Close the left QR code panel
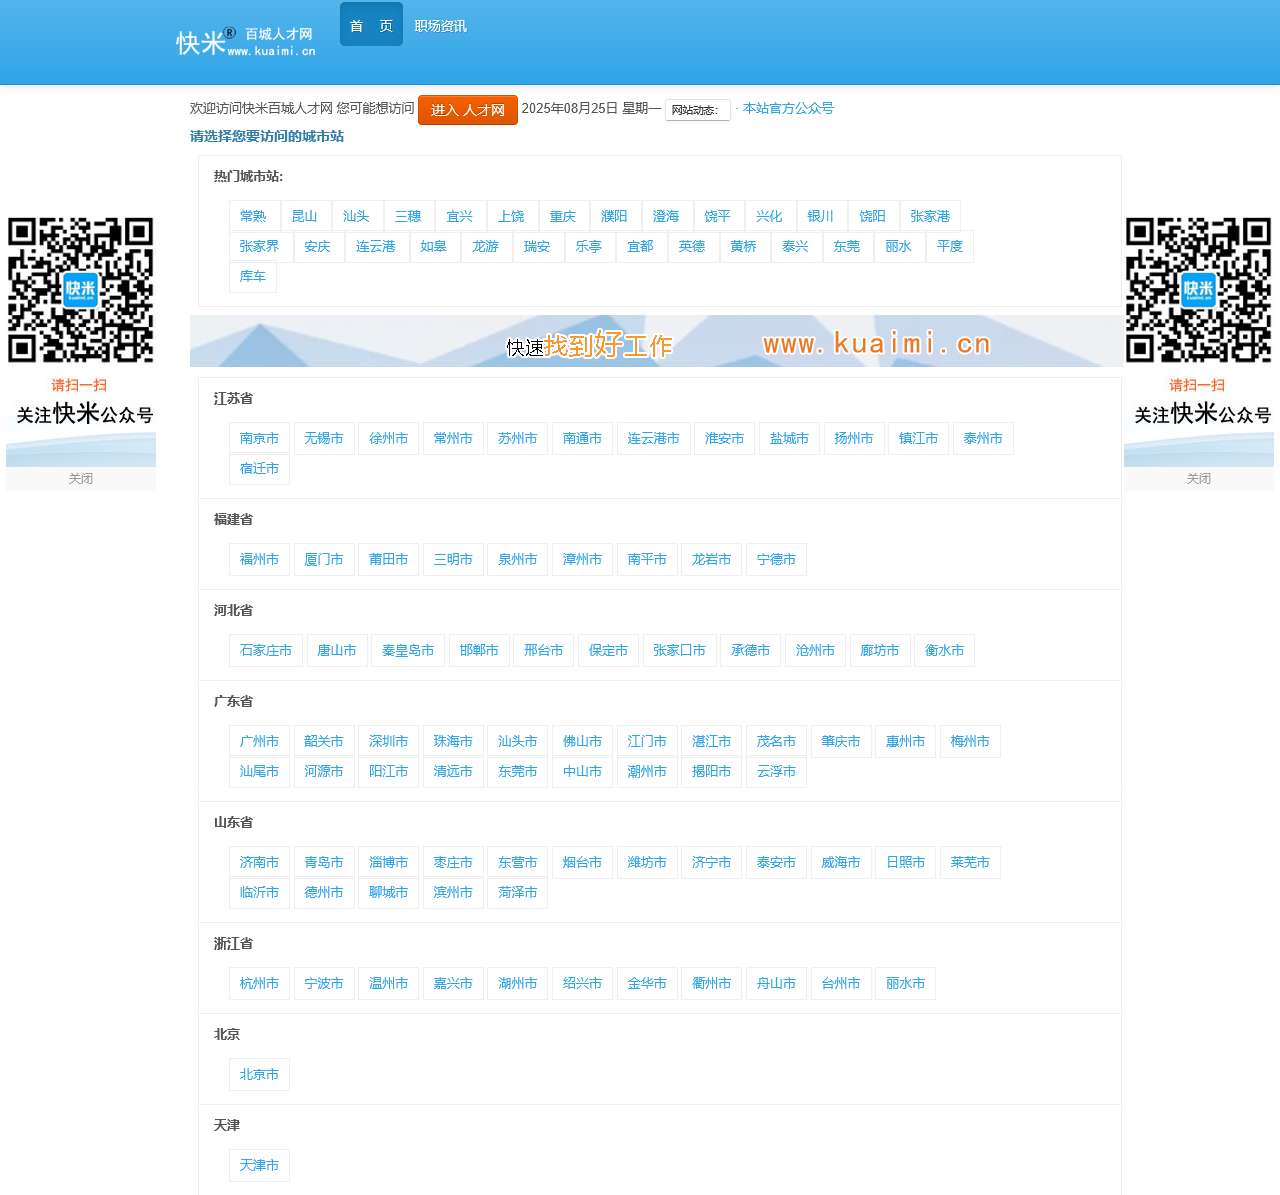This screenshot has height=1195, width=1280. tap(80, 479)
